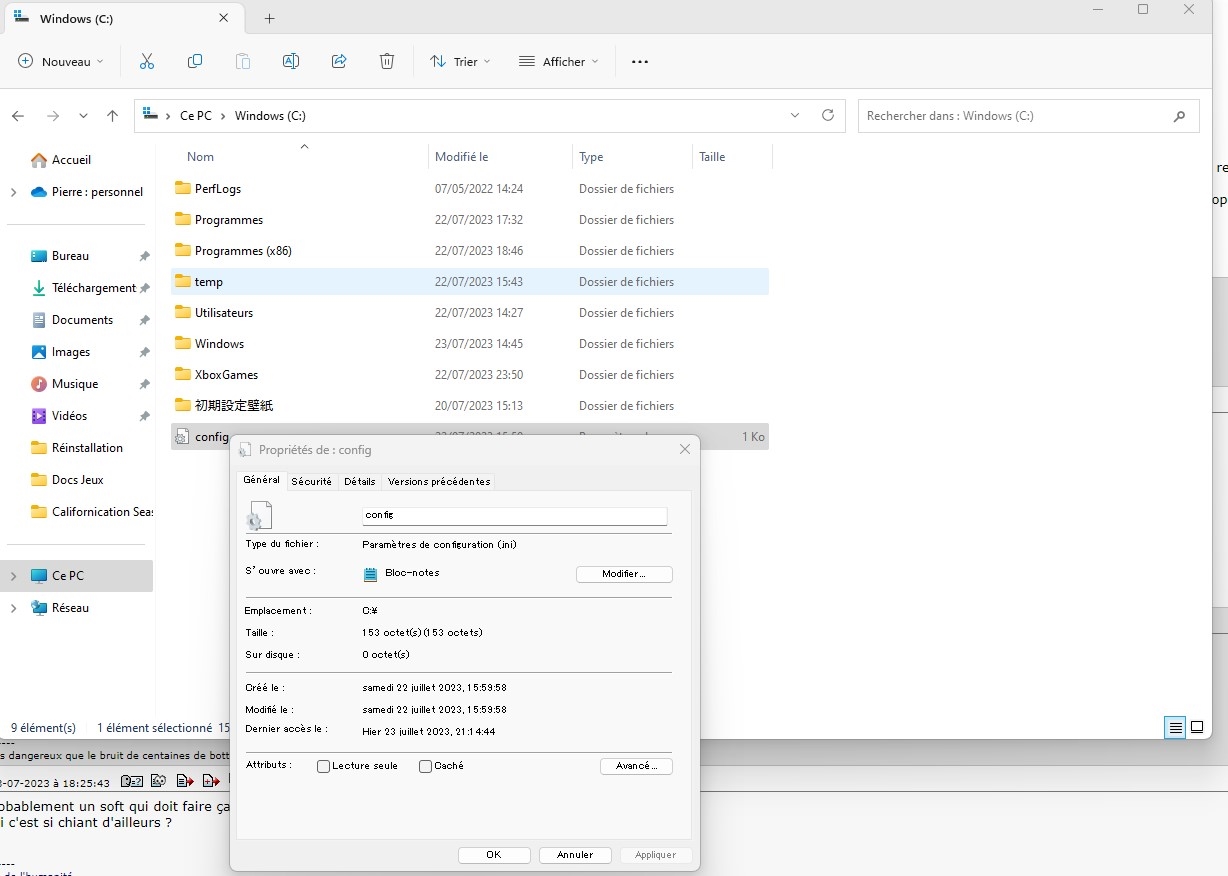Expand the Ce PC tree node
The width and height of the screenshot is (1228, 876).
[13, 576]
